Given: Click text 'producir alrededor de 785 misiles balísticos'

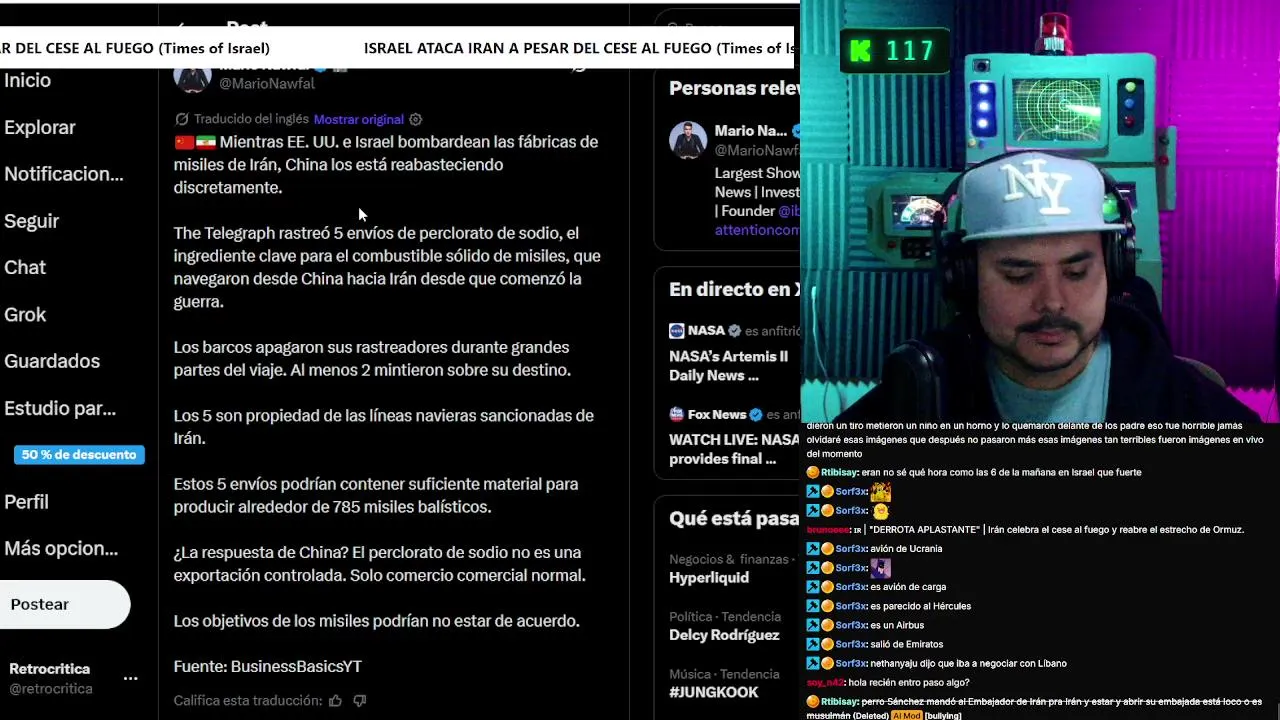Looking at the screenshot, I should click(332, 507).
